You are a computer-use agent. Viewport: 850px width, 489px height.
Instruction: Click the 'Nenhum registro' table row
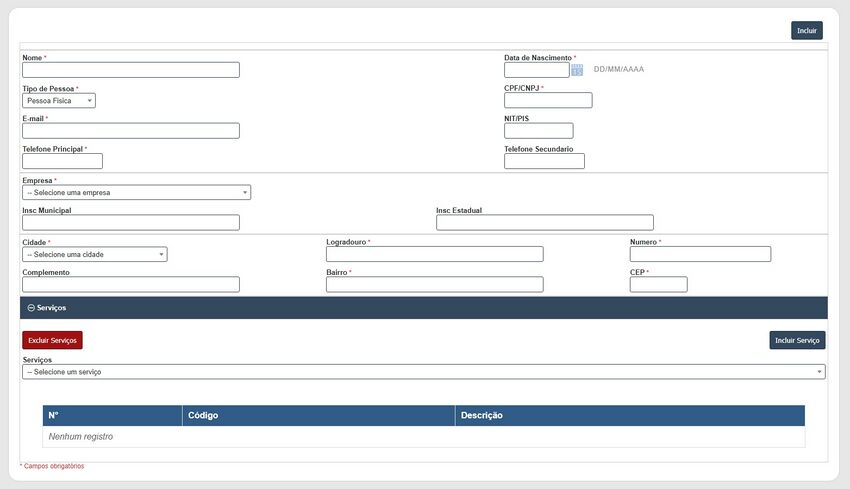(x=424, y=436)
